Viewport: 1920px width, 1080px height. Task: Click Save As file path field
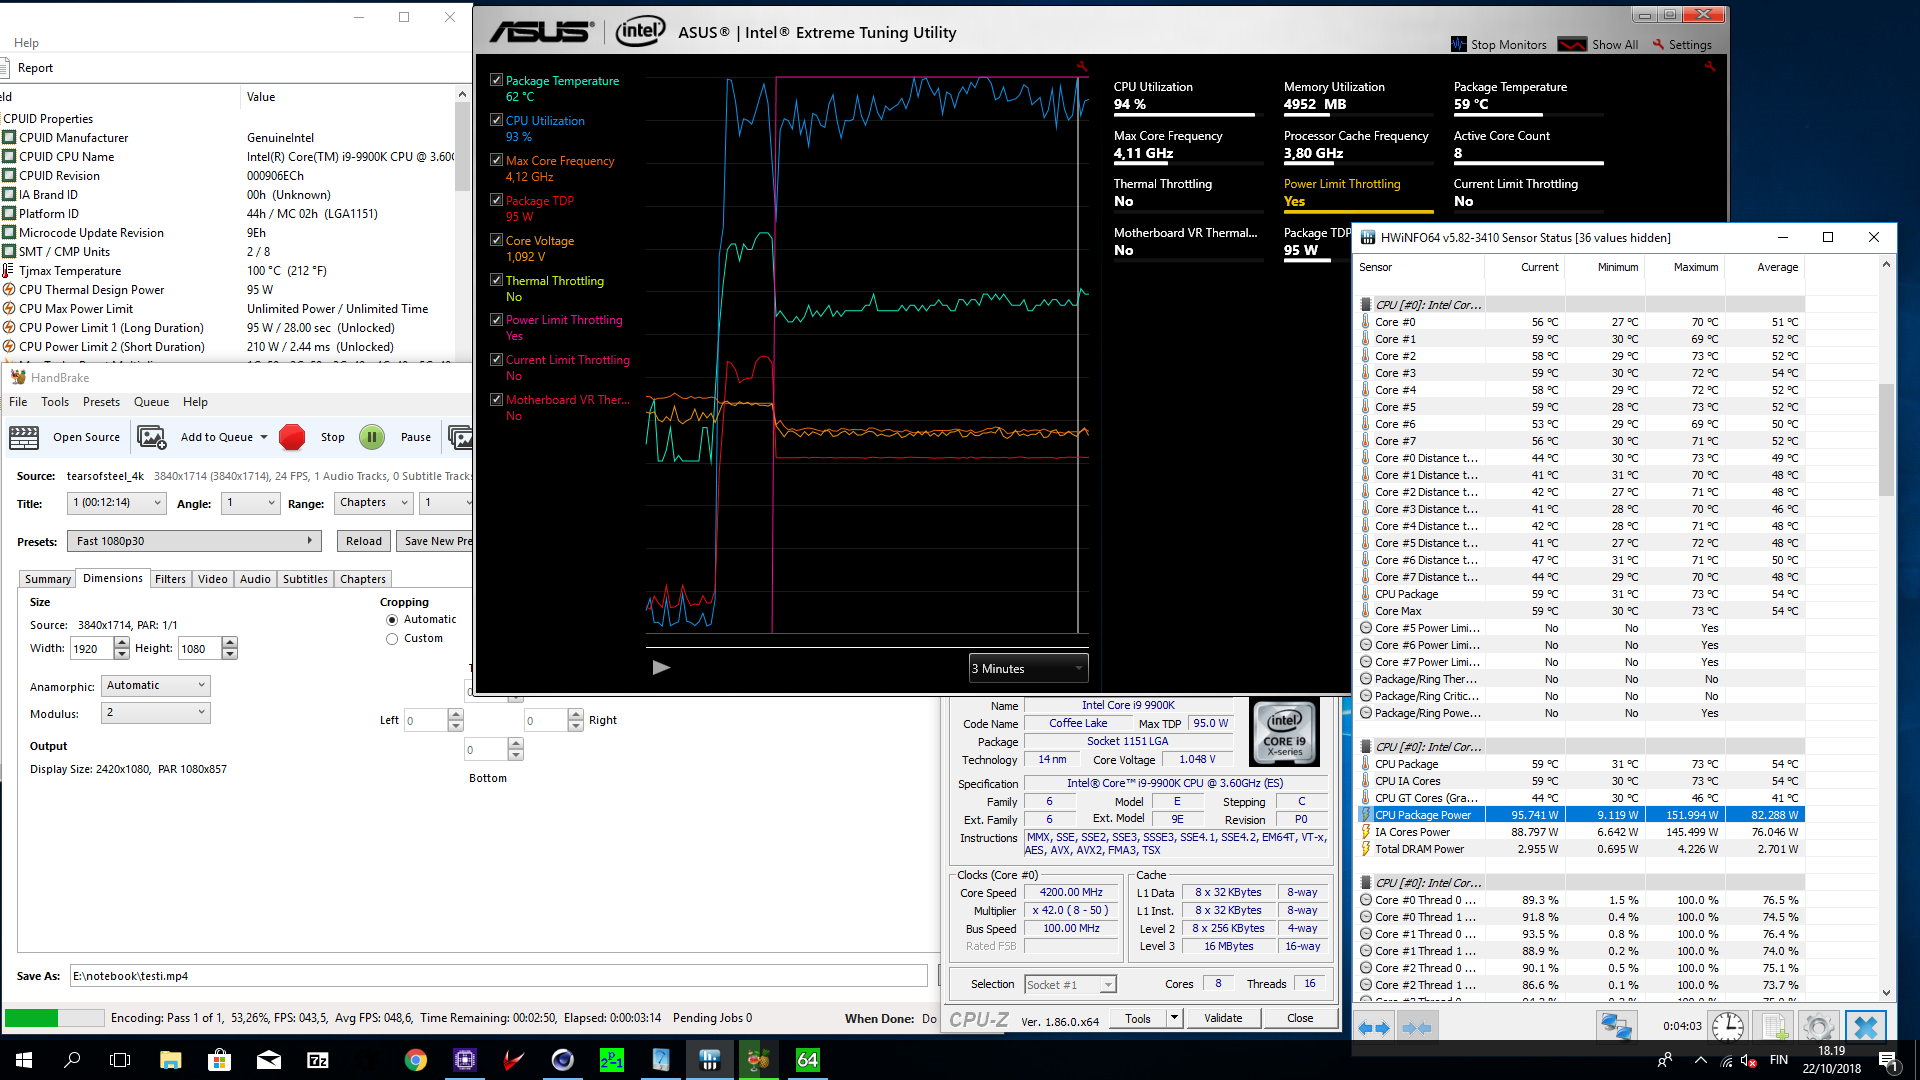coord(498,976)
